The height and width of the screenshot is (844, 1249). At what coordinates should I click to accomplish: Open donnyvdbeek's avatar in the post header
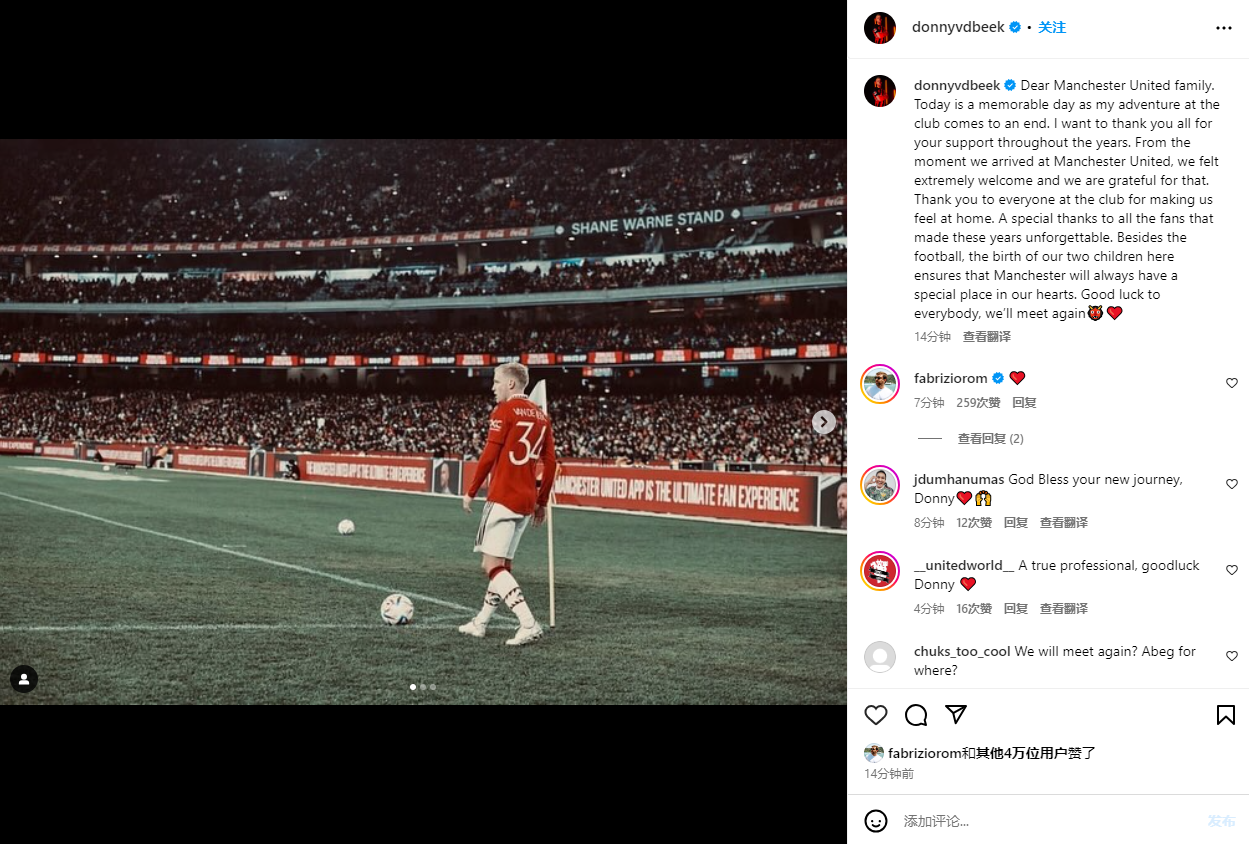[880, 28]
